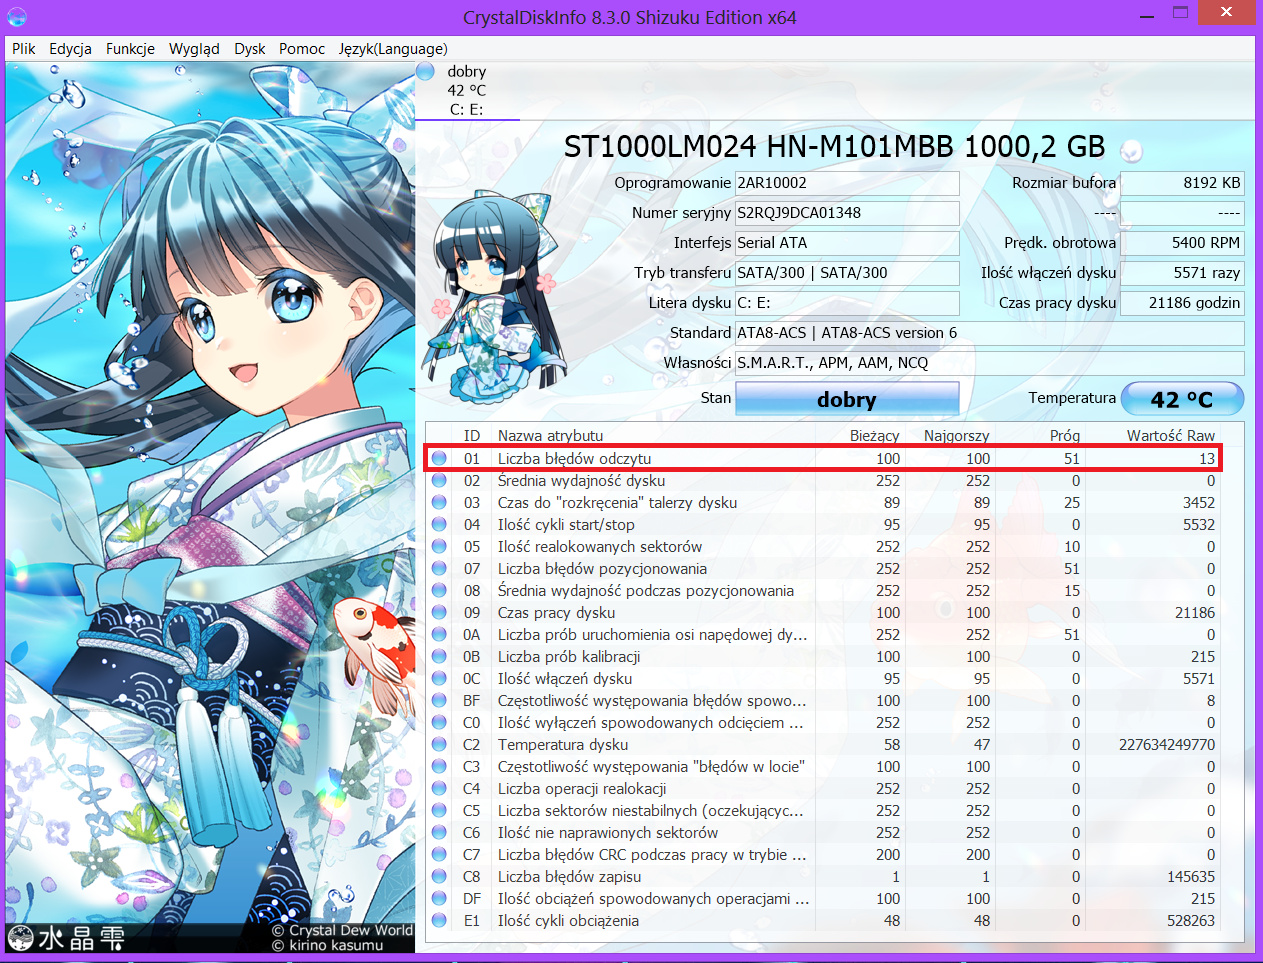
Task: Click status orb for attribute 07
Action: (439, 568)
